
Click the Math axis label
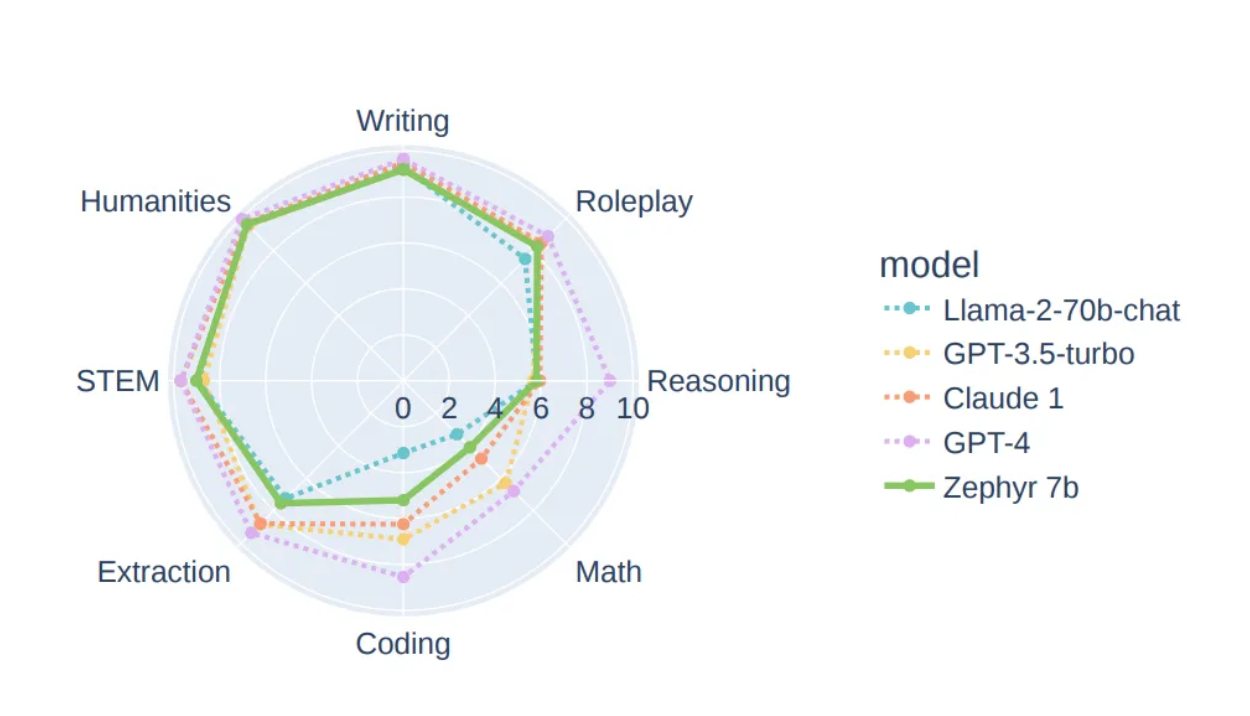click(x=609, y=572)
